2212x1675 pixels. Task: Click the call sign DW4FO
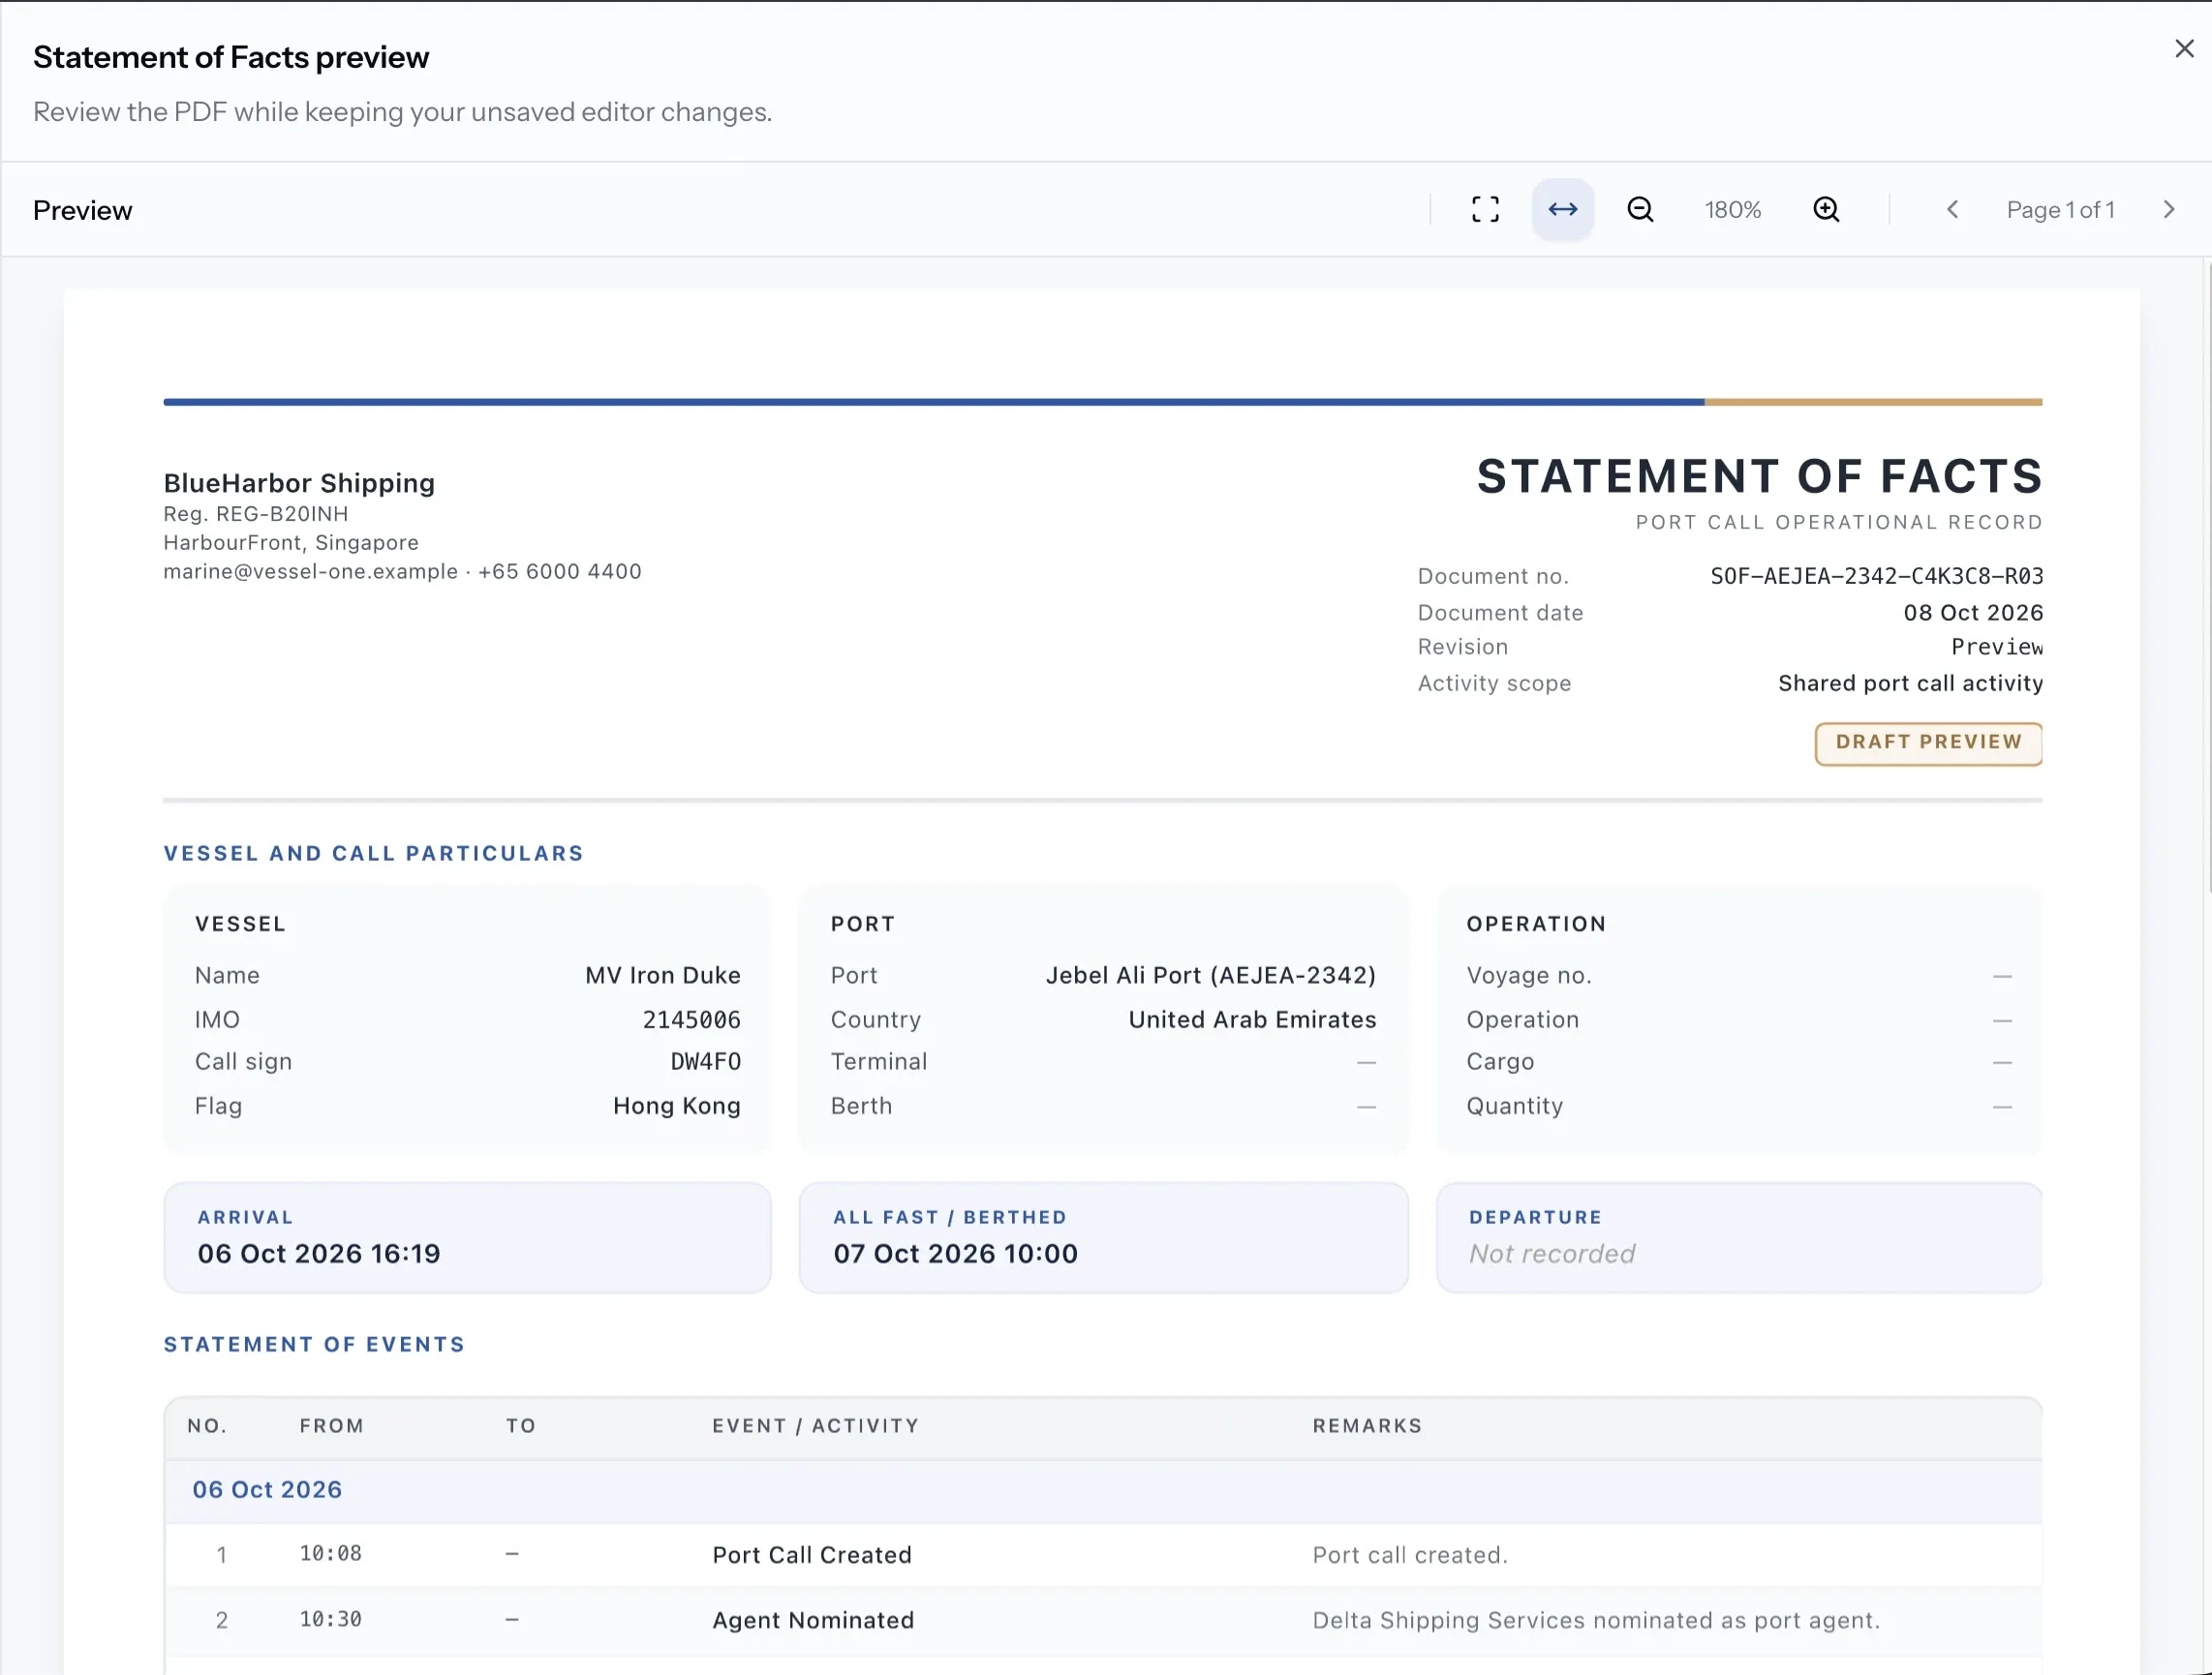pos(705,1061)
